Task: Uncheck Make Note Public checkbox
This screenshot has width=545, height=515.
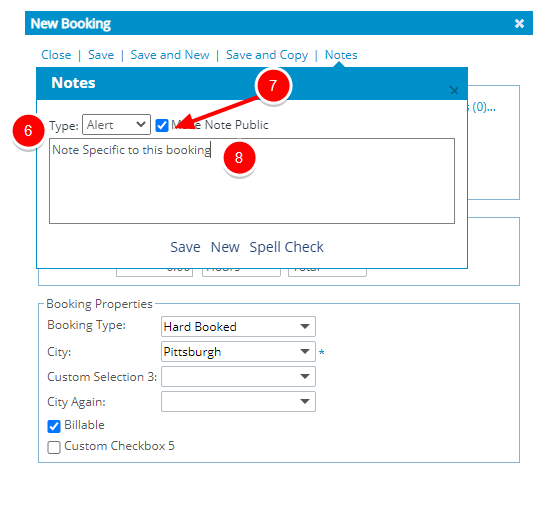Action: point(162,125)
